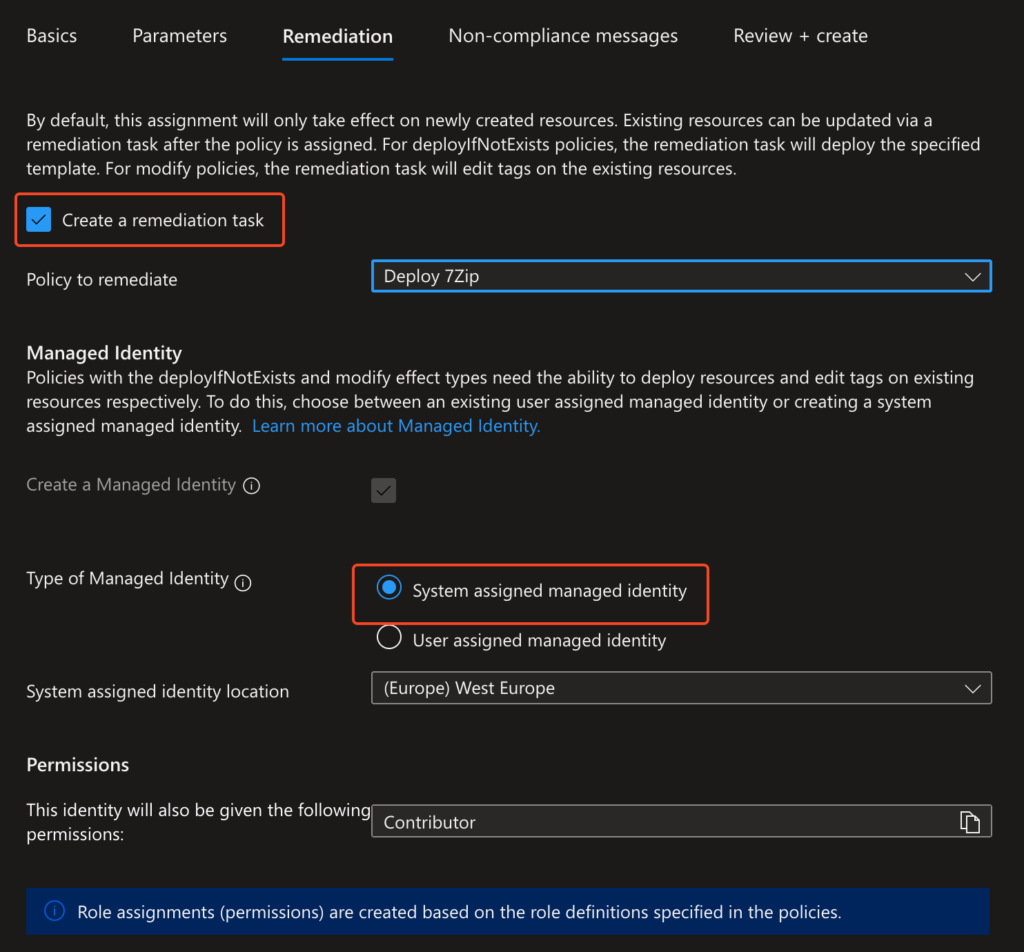Expand the System assigned identity location dropdown
The height and width of the screenshot is (952, 1024).
[680, 688]
